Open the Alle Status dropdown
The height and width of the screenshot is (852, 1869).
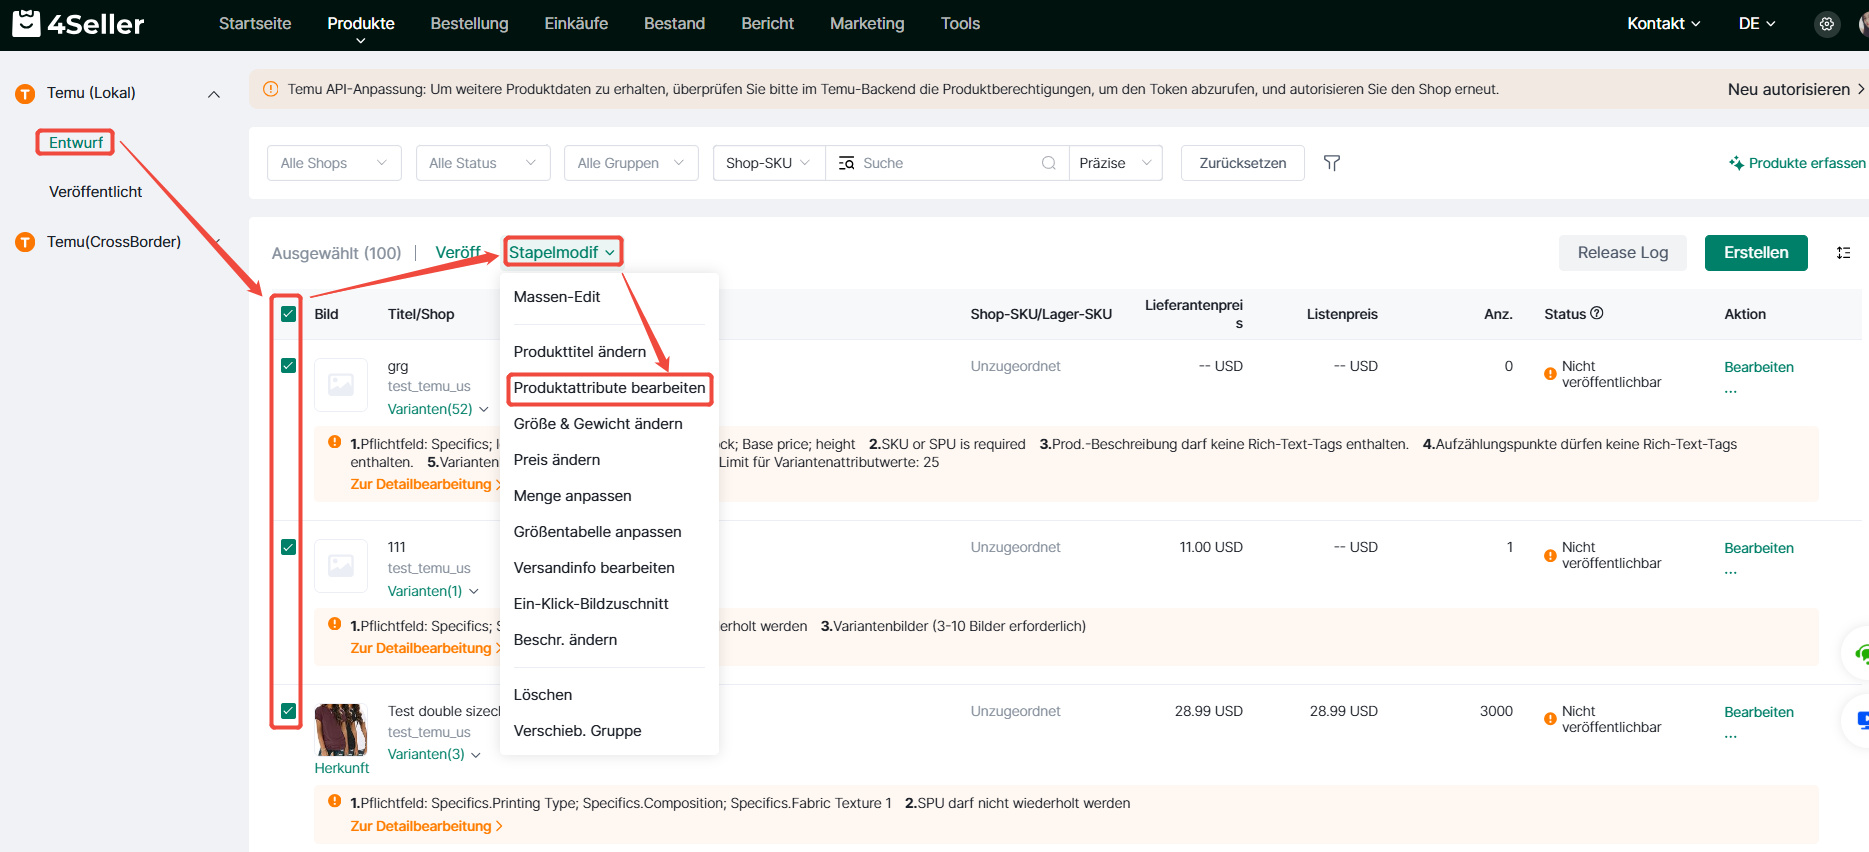click(x=483, y=163)
